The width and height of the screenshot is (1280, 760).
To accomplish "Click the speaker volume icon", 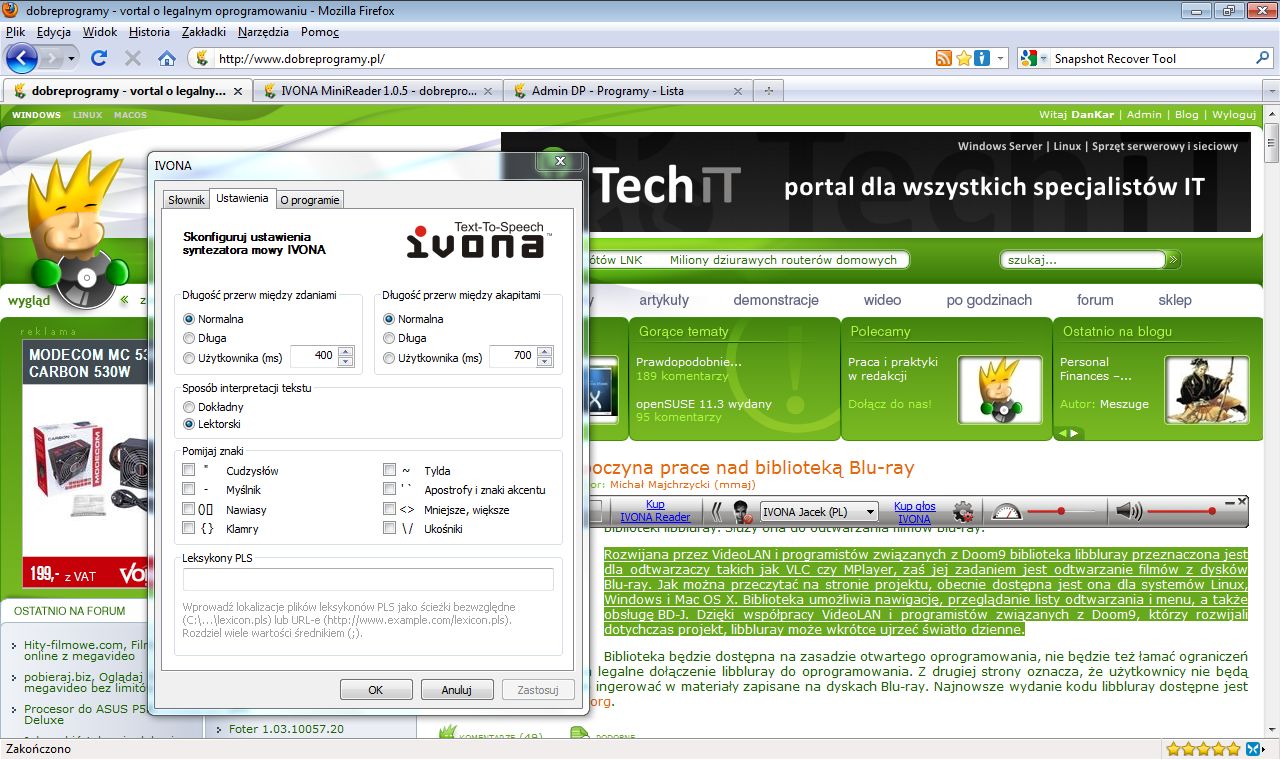I will point(1128,512).
